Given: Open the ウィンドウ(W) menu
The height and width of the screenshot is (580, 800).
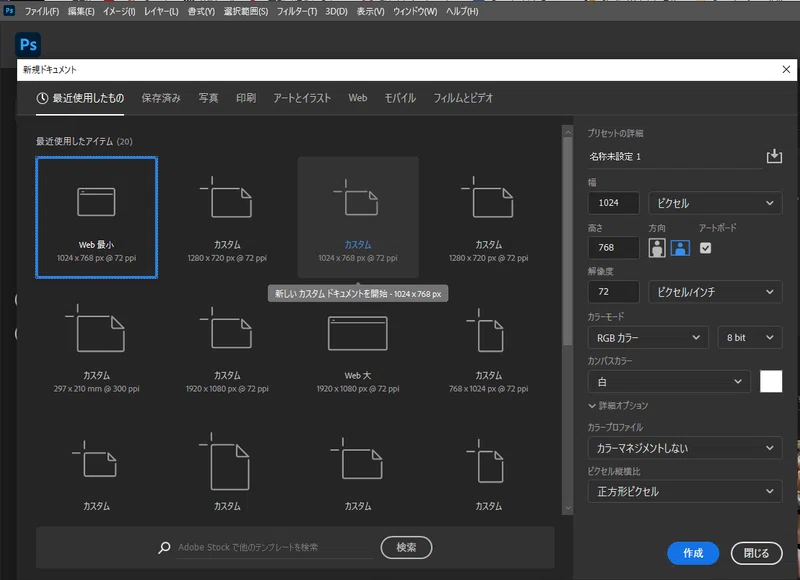Looking at the screenshot, I should click(415, 11).
